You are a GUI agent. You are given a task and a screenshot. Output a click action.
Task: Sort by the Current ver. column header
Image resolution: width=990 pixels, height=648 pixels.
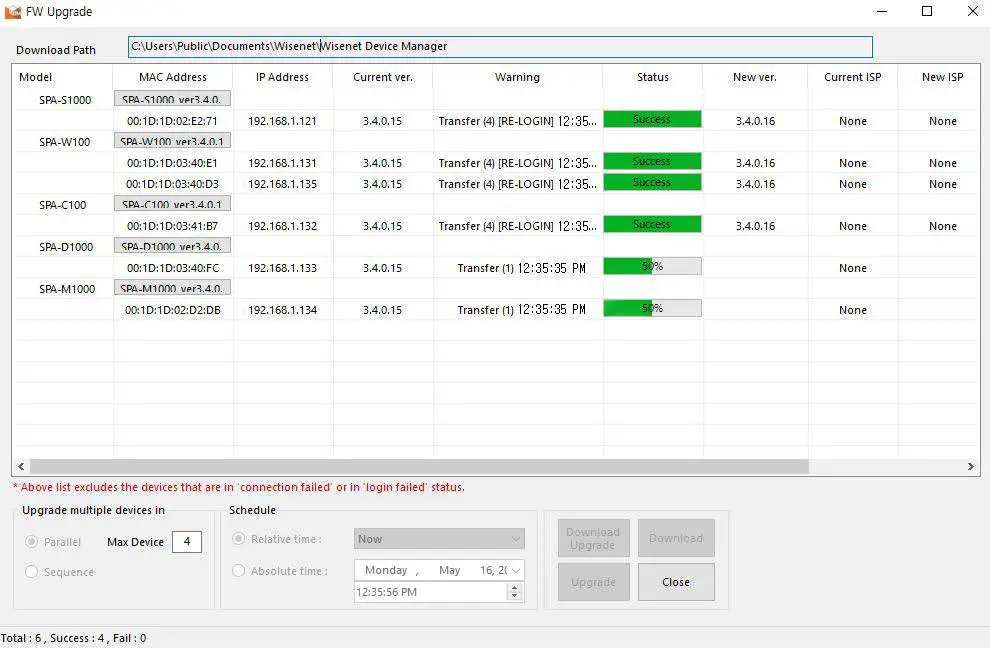click(x=383, y=77)
